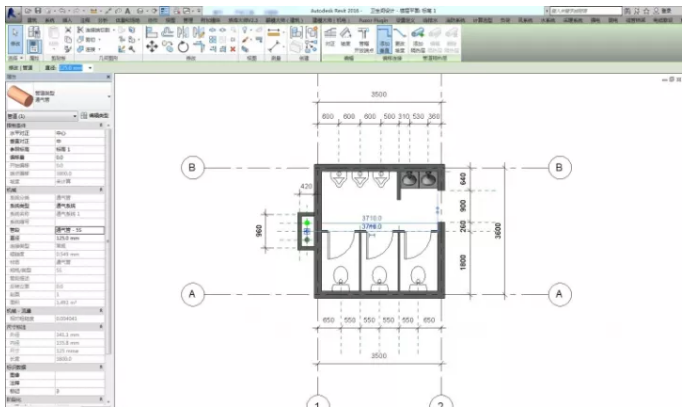This screenshot has width=688, height=413.
Task: Select the Align tool in Modify panel
Action: pos(151,32)
